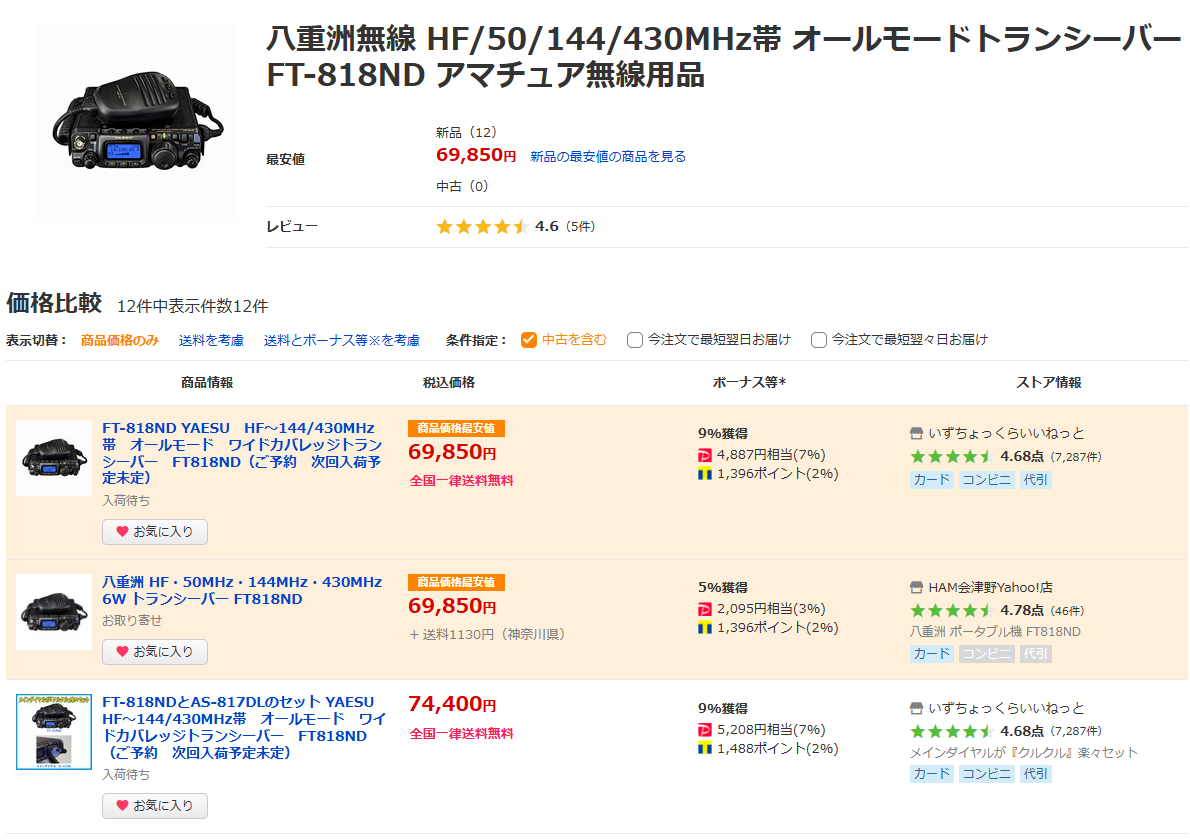1190x840 pixels.
Task: Click the 税込価格 column header
Action: click(x=449, y=382)
